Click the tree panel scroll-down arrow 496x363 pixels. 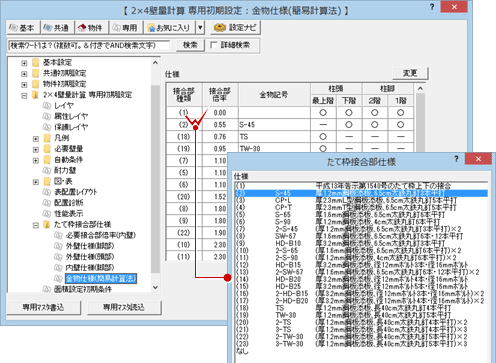[155, 287]
